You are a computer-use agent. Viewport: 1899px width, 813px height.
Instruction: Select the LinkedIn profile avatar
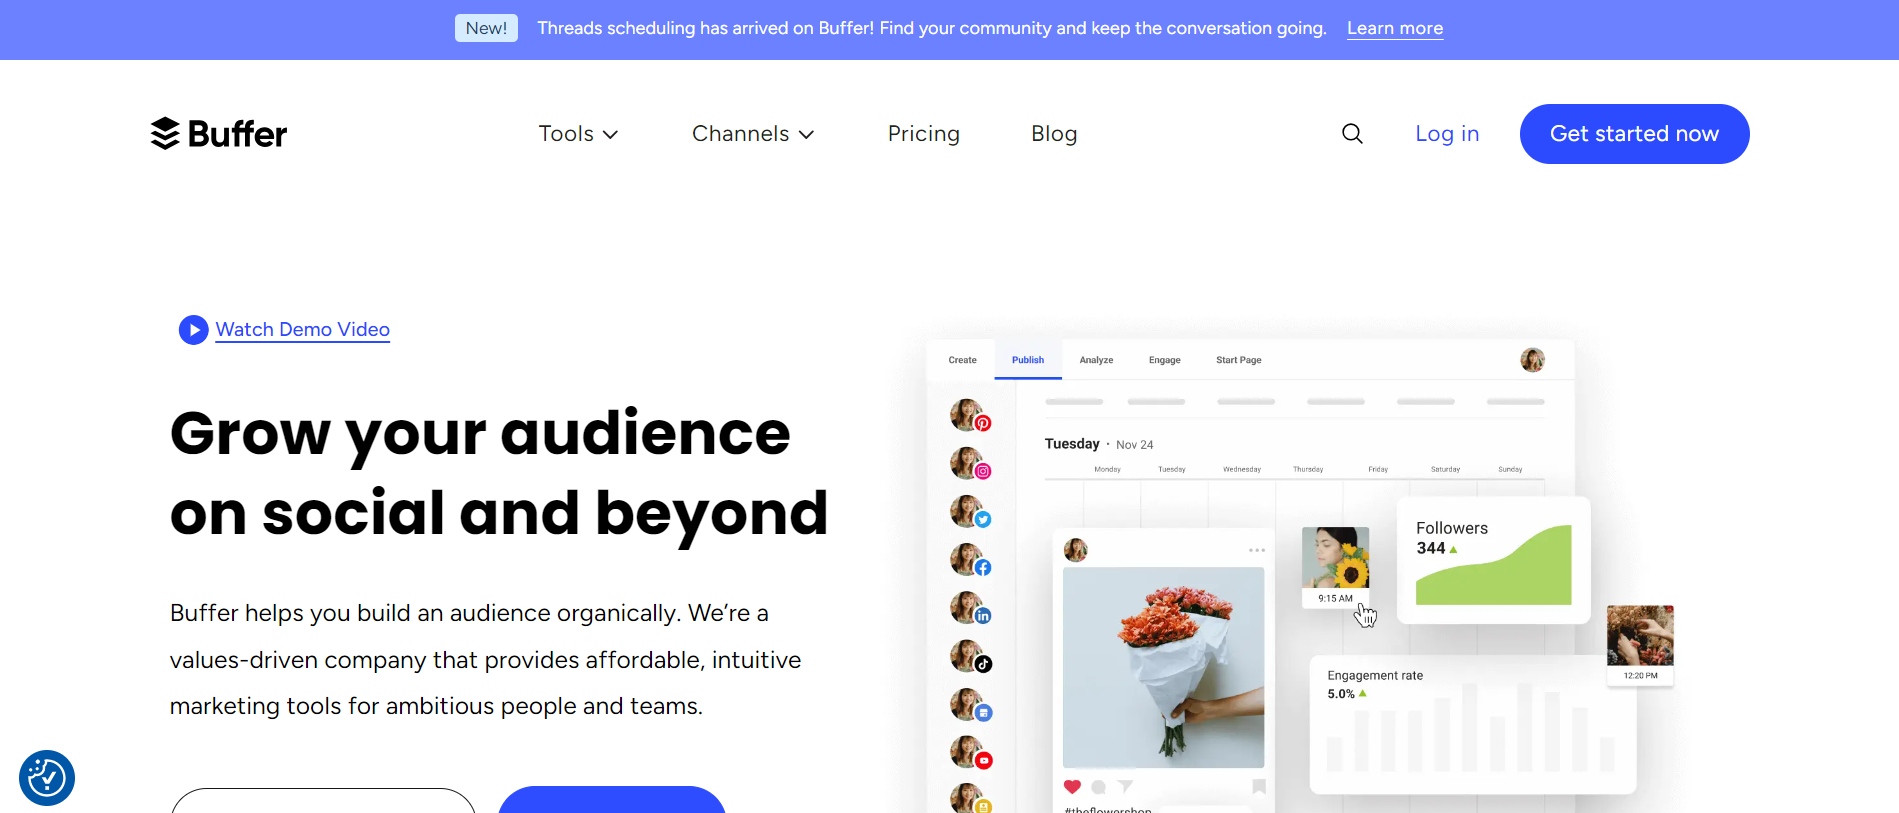coord(969,607)
